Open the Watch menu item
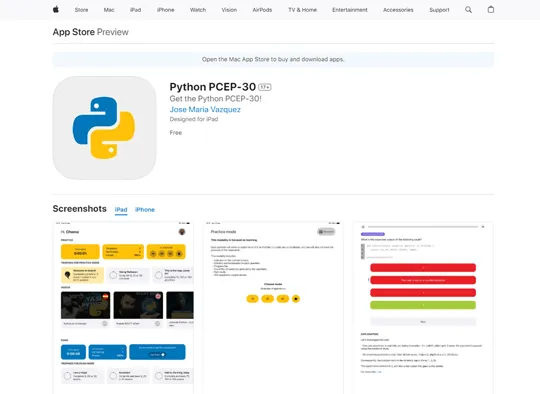The image size is (540, 394). [198, 10]
